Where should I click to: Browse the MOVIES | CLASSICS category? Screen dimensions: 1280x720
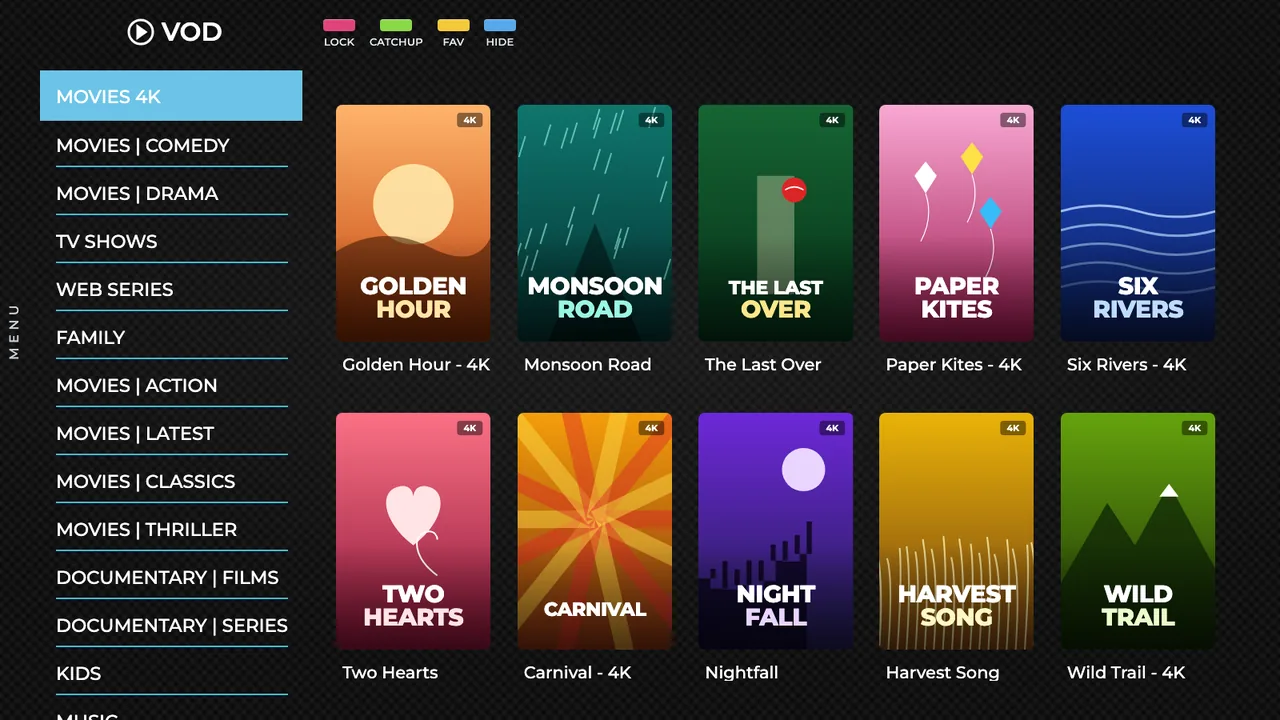tap(172, 481)
